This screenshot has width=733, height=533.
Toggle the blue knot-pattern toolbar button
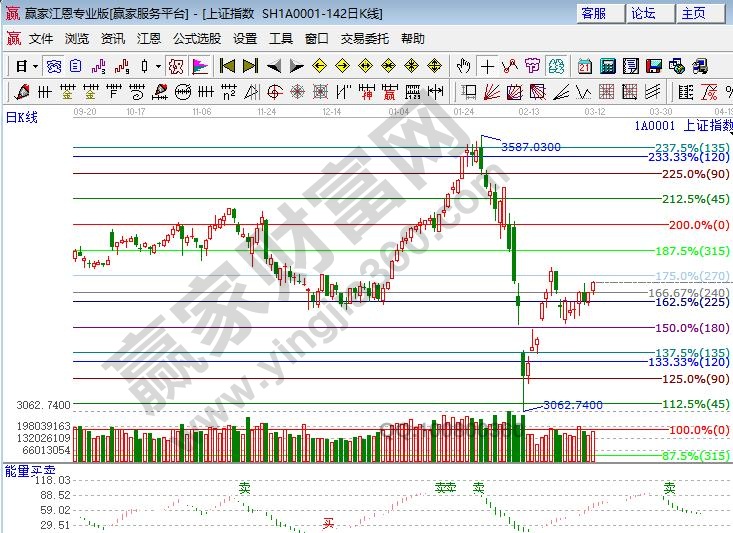coord(55,66)
